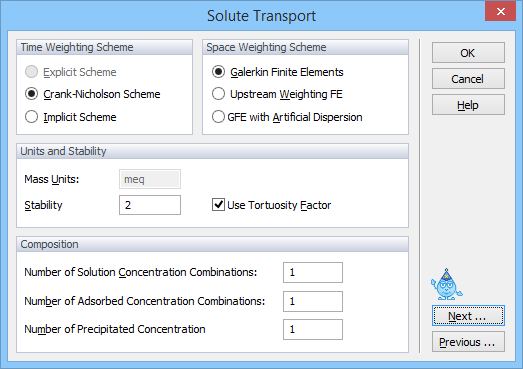Confirm settings with the OK button
The width and height of the screenshot is (523, 369).
(468, 53)
